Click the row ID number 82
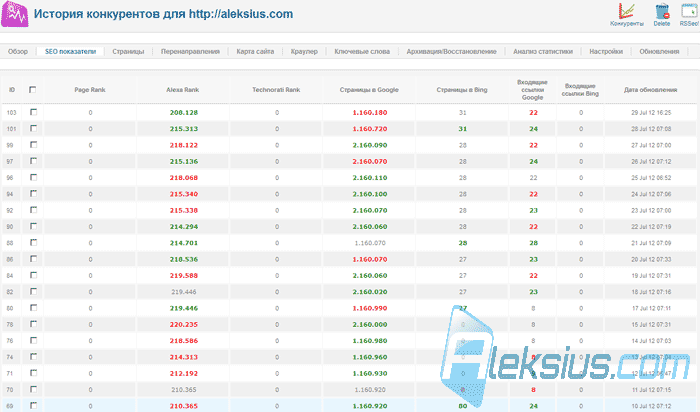The width and height of the screenshot is (700, 412). (10, 291)
